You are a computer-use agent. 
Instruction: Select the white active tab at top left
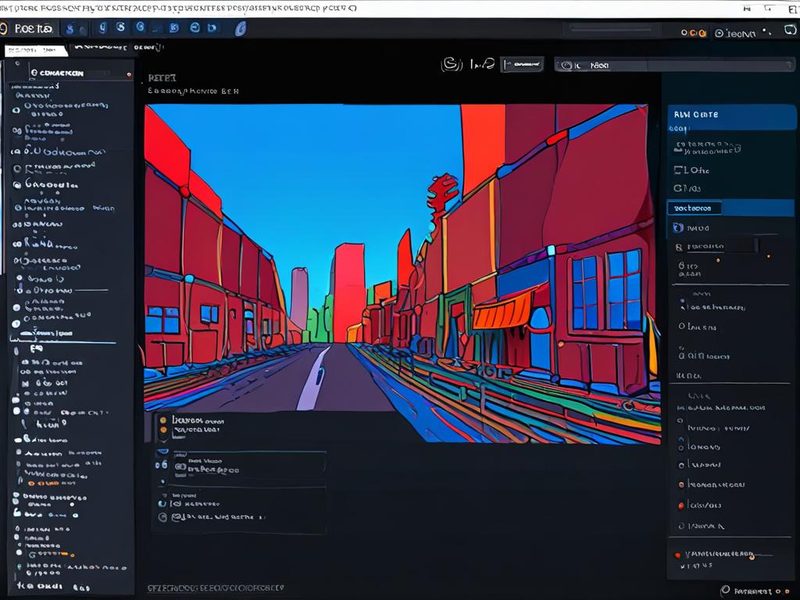pos(36,51)
